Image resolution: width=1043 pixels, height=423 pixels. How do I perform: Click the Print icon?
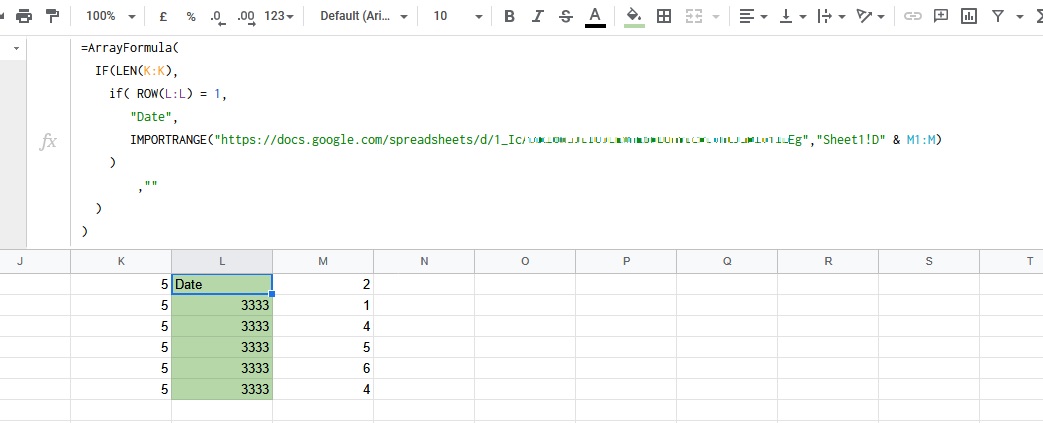point(23,16)
